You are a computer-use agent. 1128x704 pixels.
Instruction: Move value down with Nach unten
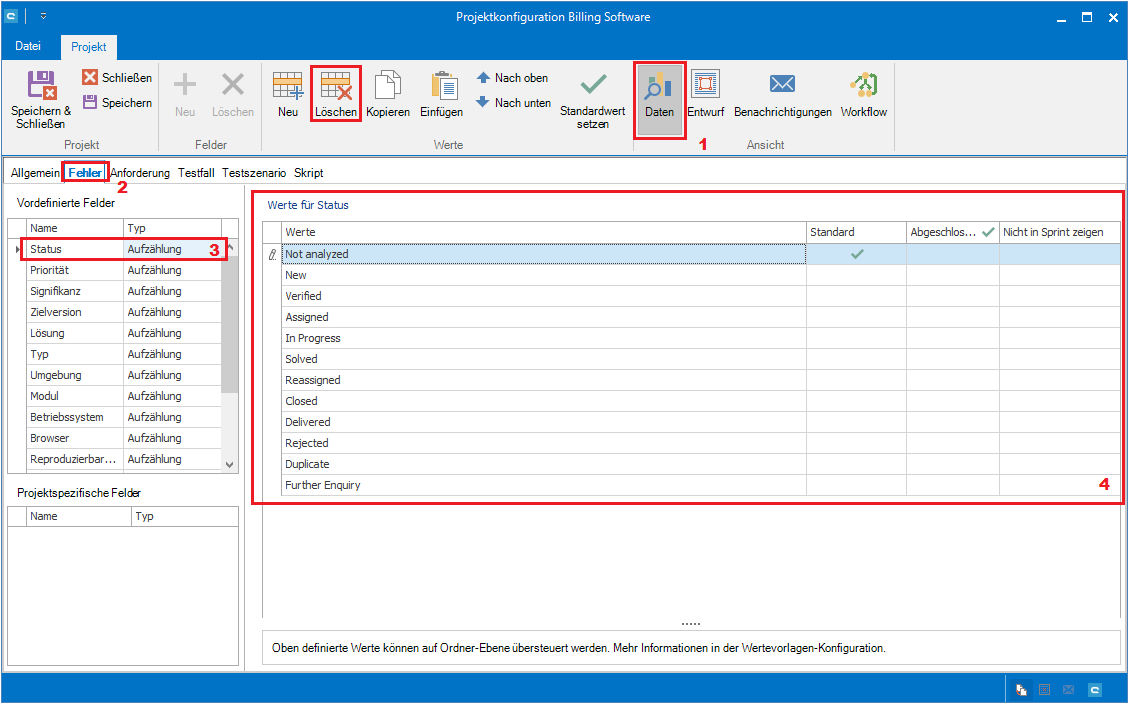tap(513, 103)
